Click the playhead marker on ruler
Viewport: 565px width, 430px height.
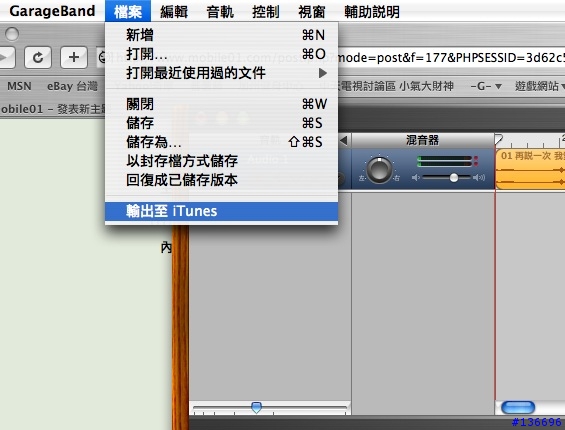click(x=499, y=140)
